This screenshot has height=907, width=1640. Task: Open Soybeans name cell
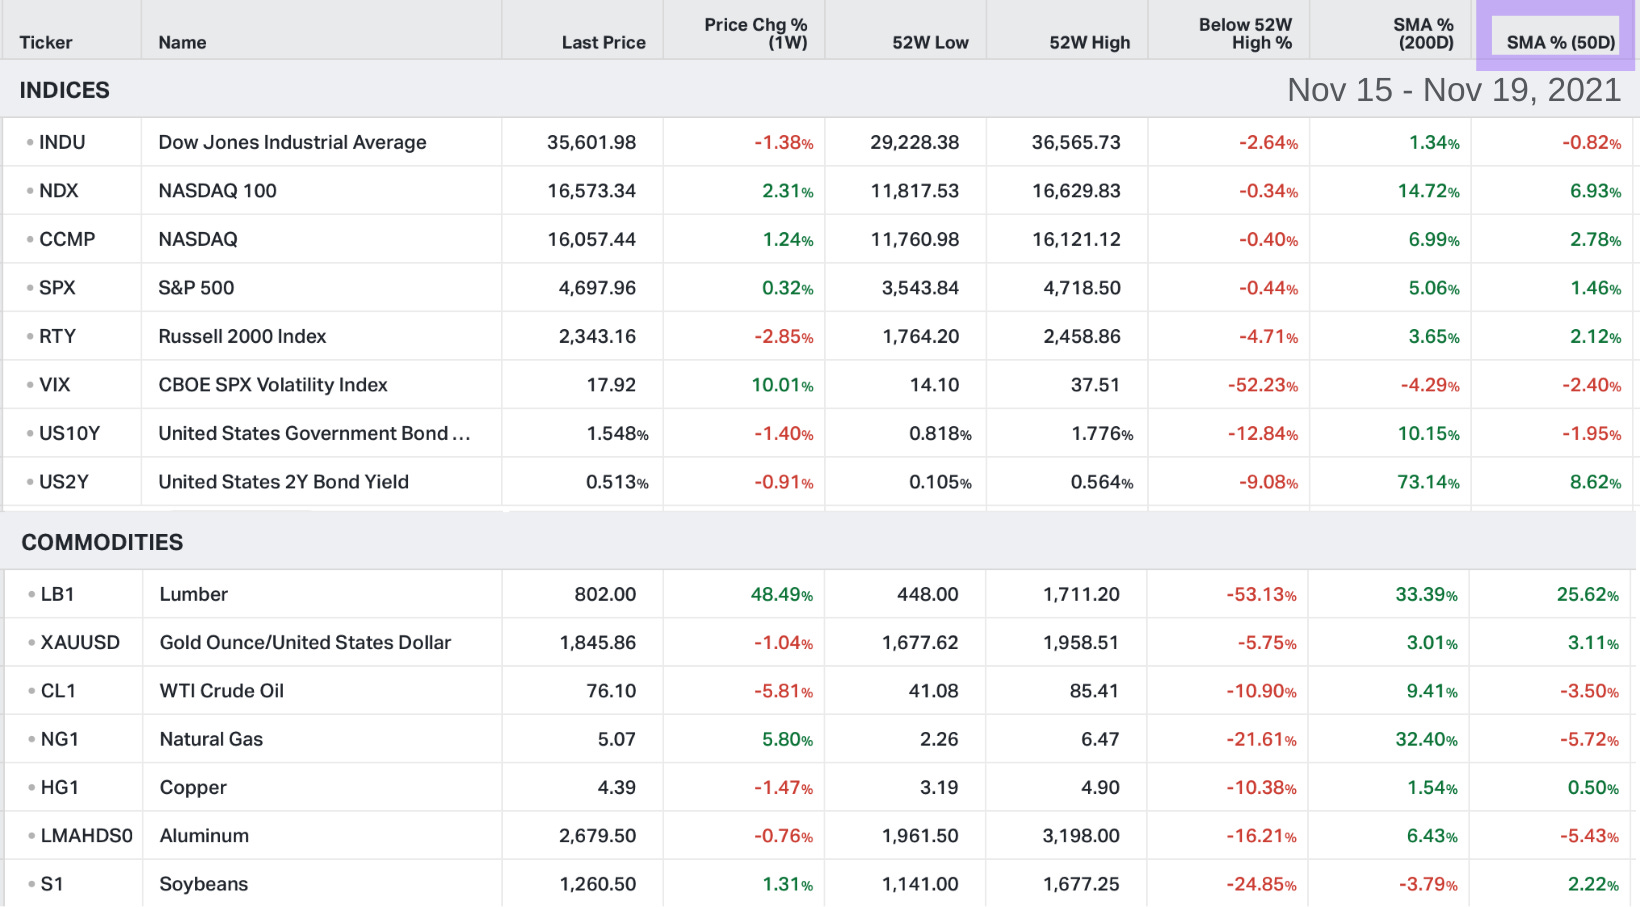[x=204, y=884]
